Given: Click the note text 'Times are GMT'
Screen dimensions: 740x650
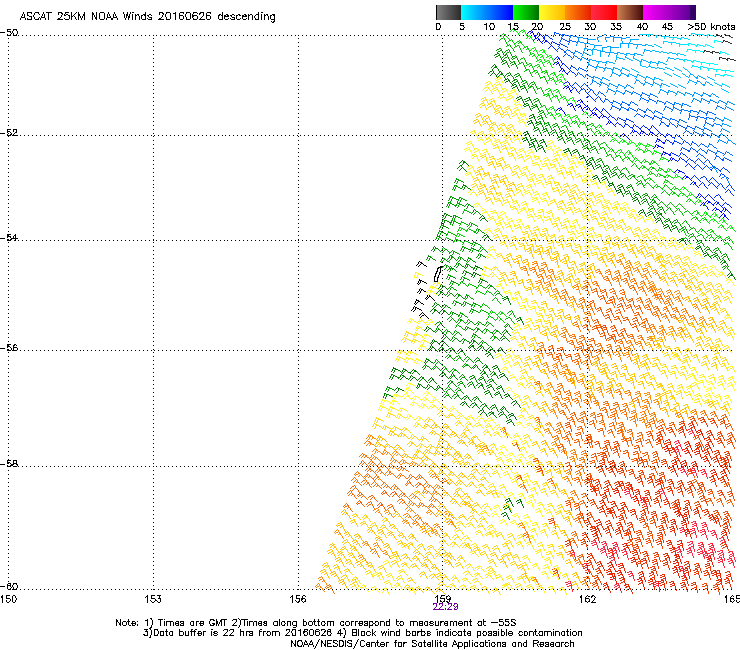Looking at the screenshot, I should point(193,623).
